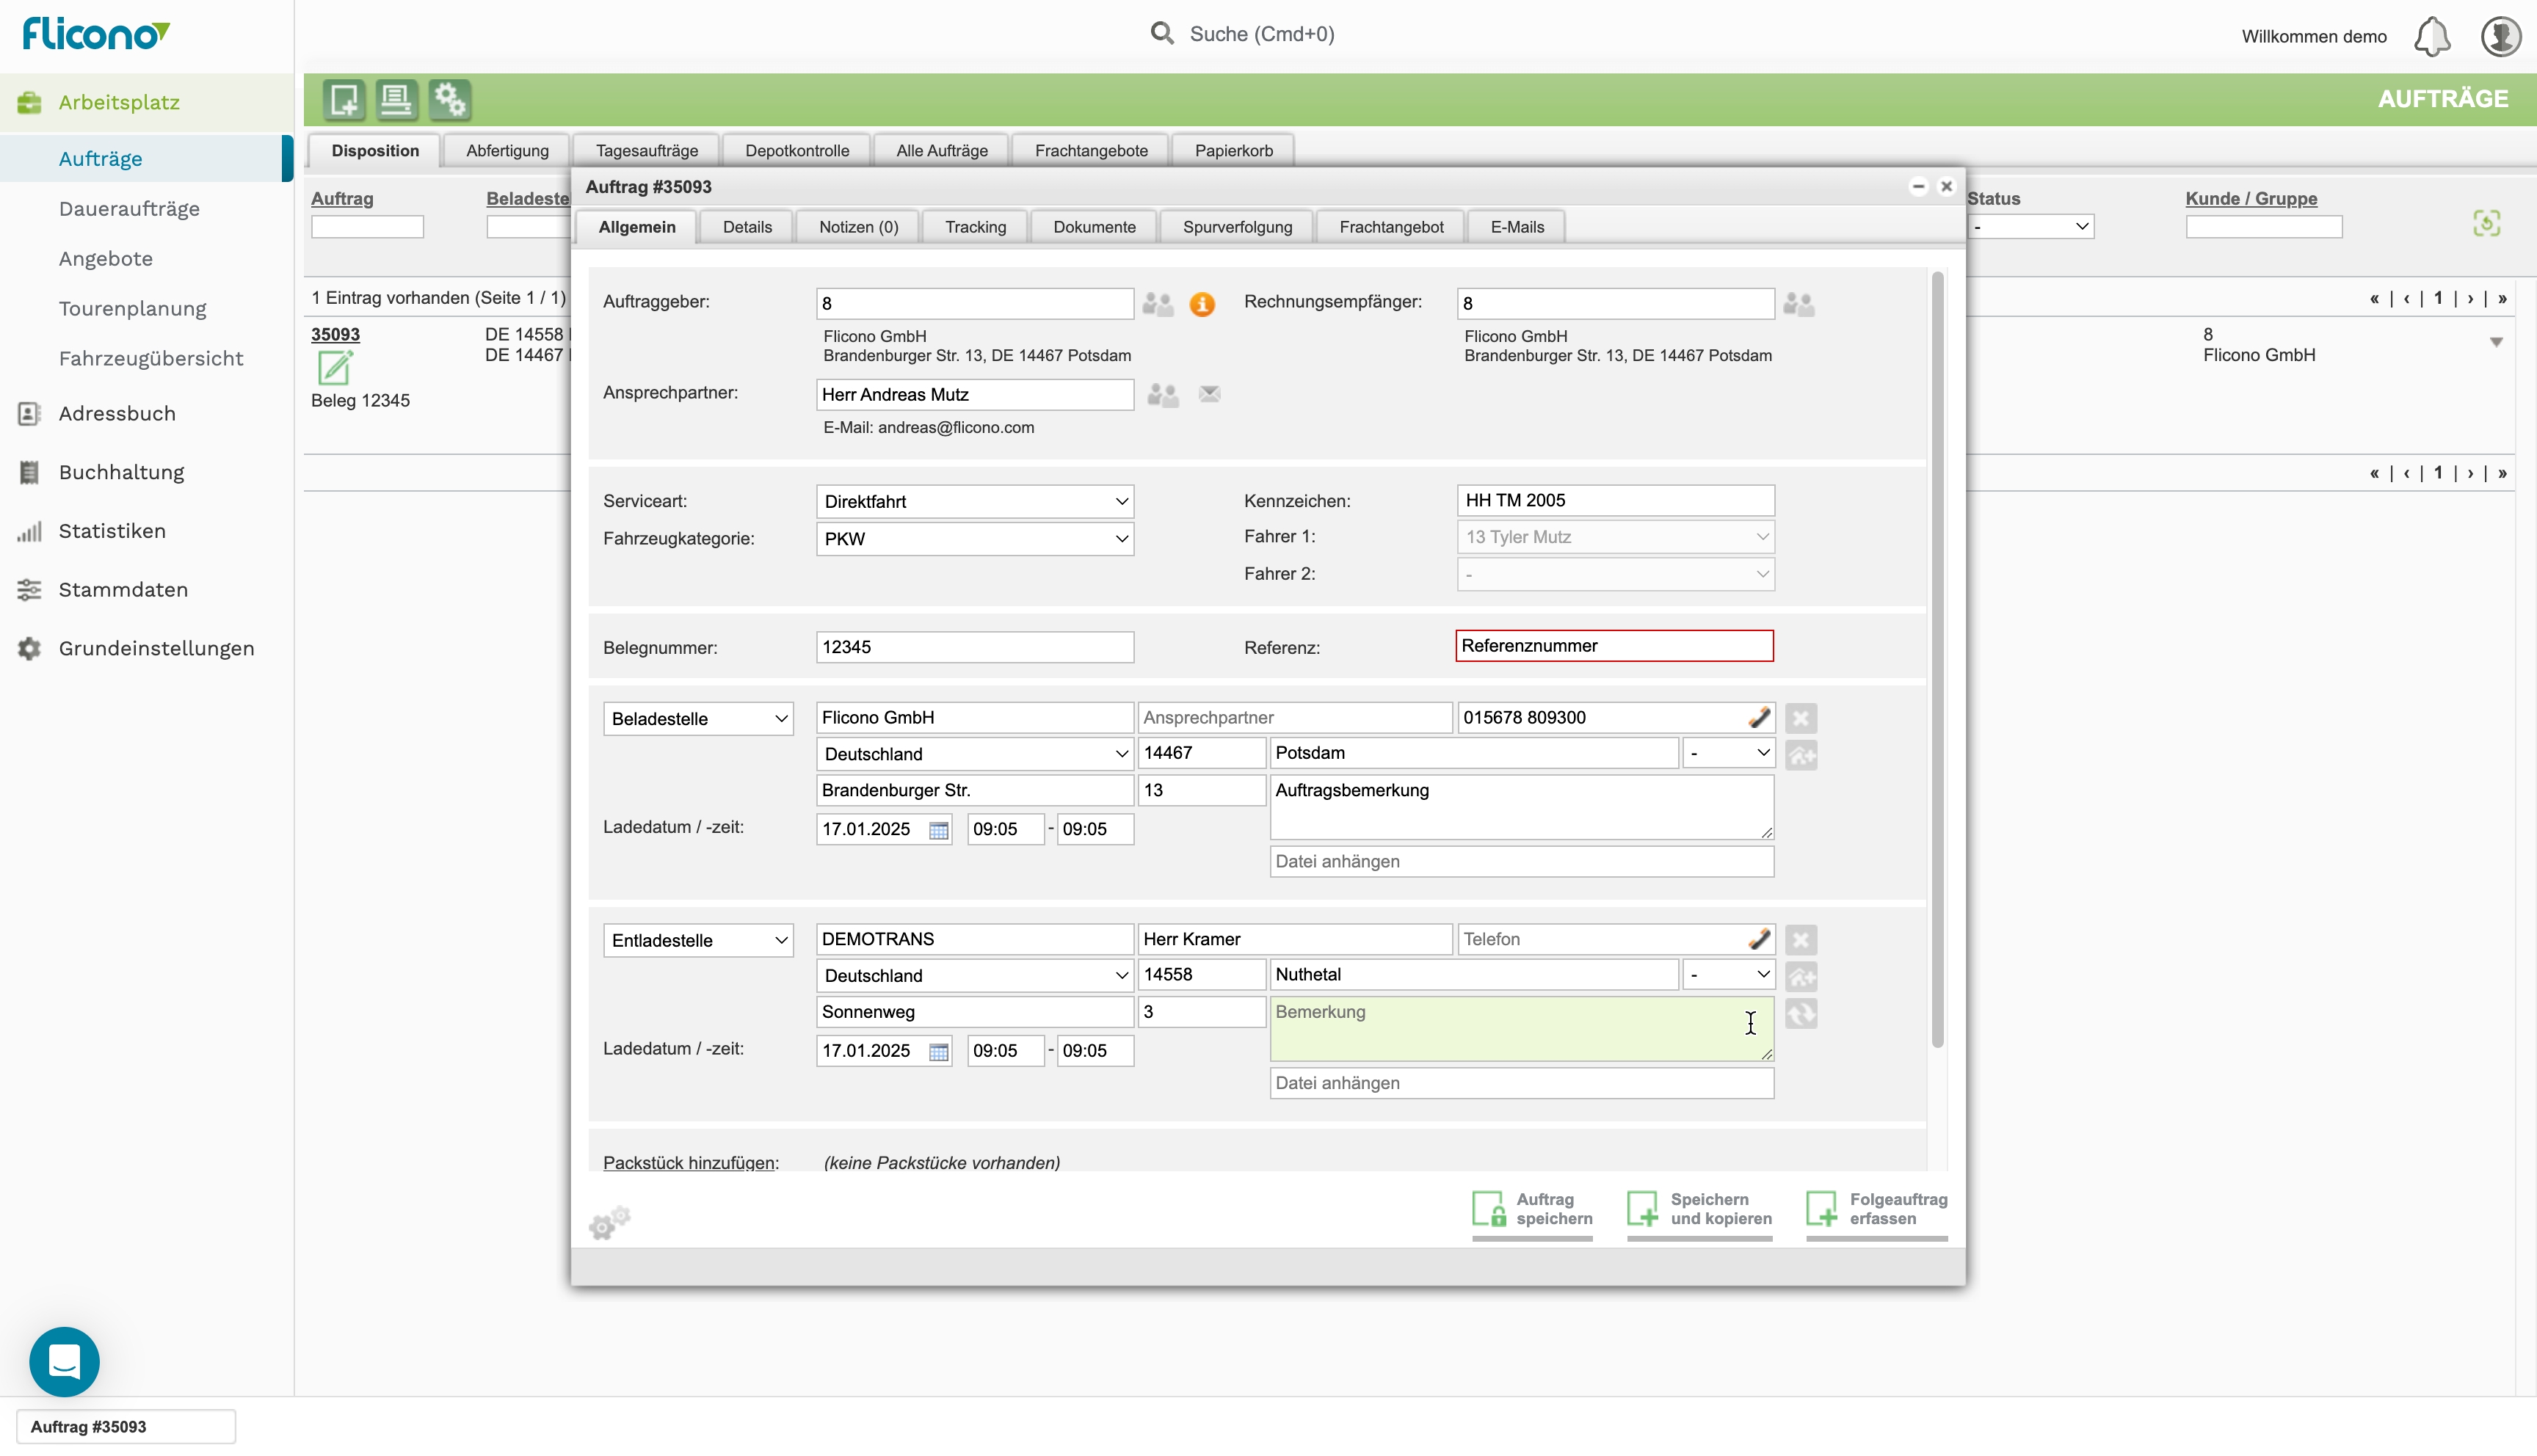Click the notification bell icon
The height and width of the screenshot is (1456, 2537).
tap(2431, 37)
